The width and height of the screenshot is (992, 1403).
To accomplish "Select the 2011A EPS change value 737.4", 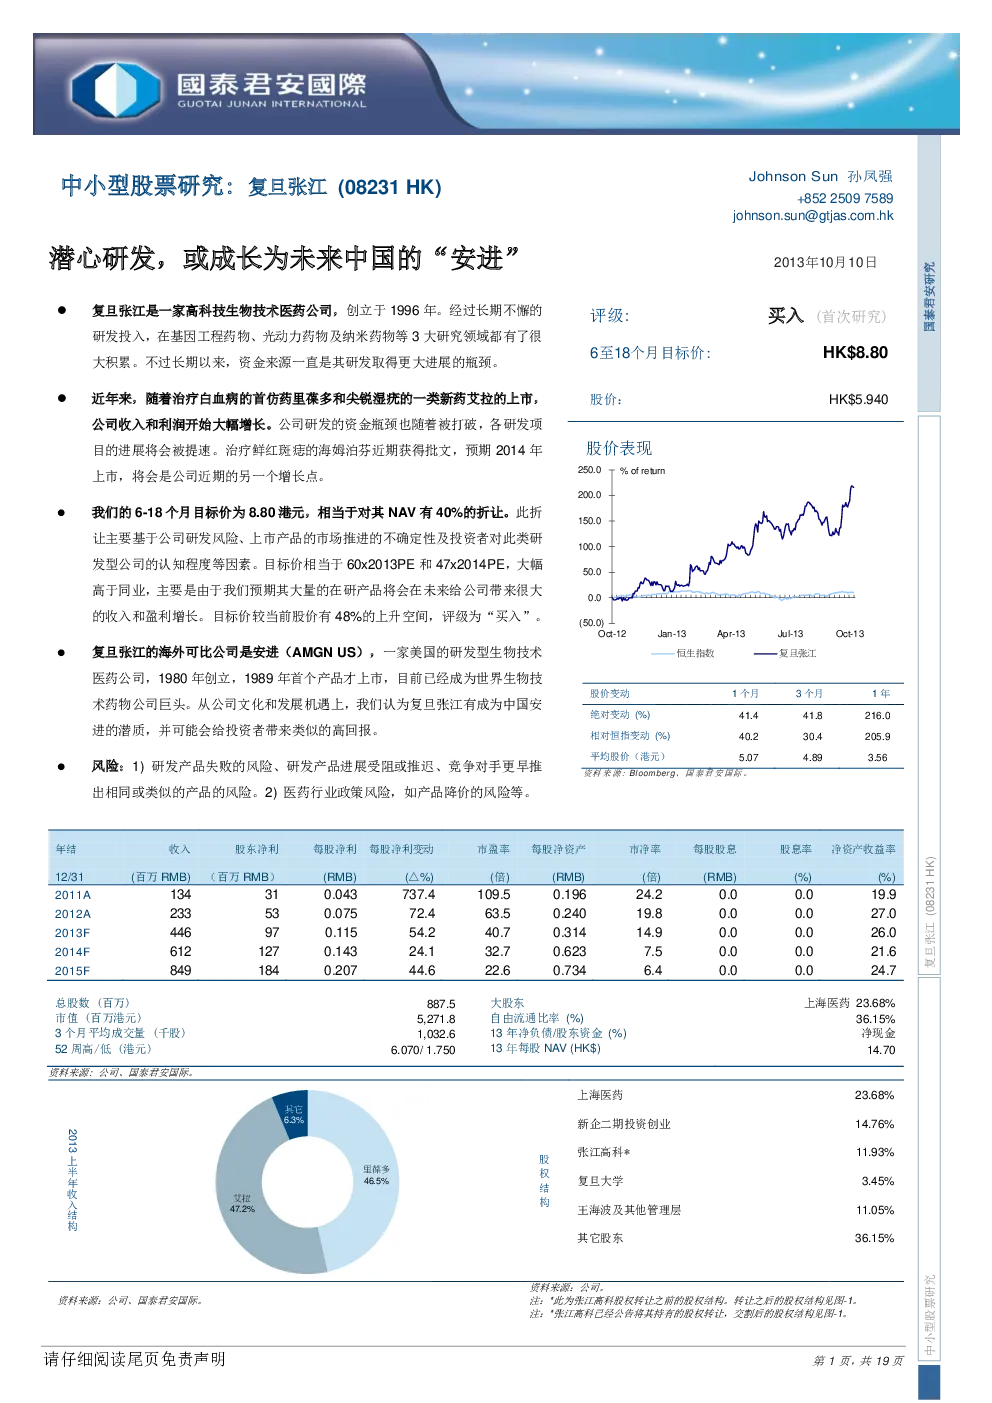I will (418, 895).
